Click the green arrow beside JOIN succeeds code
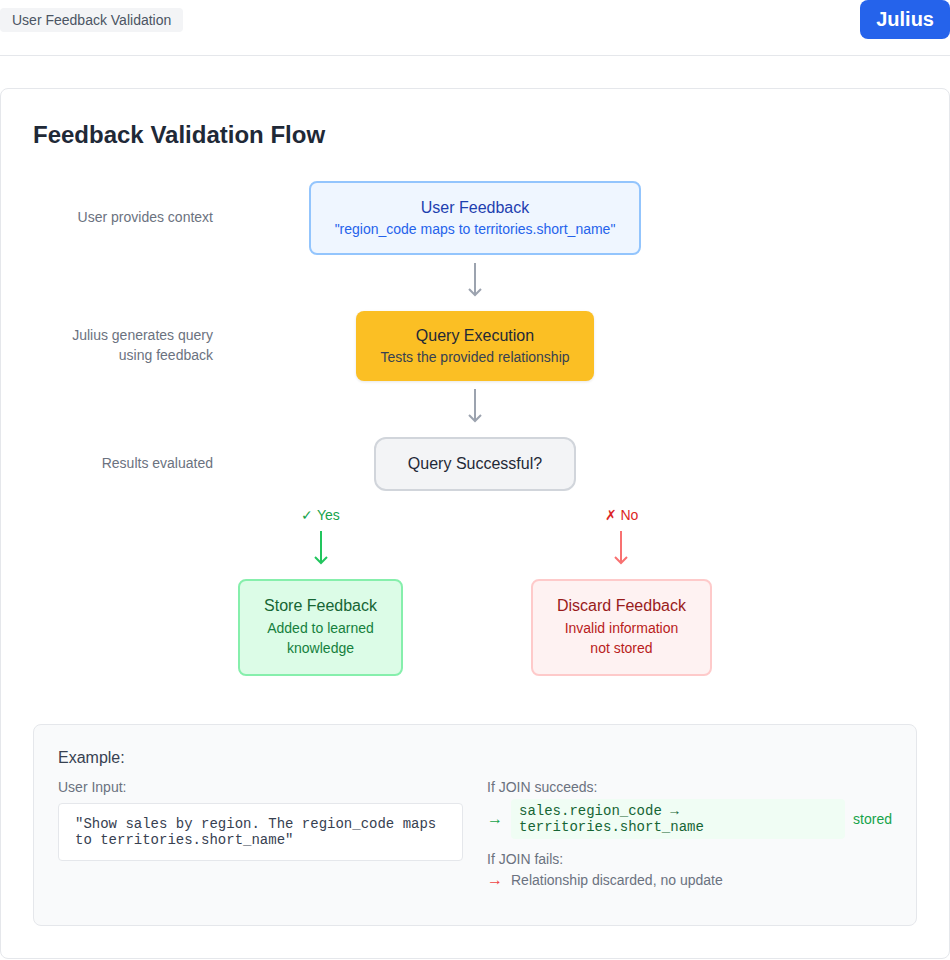Viewport: 950px width, 960px height. tap(495, 820)
